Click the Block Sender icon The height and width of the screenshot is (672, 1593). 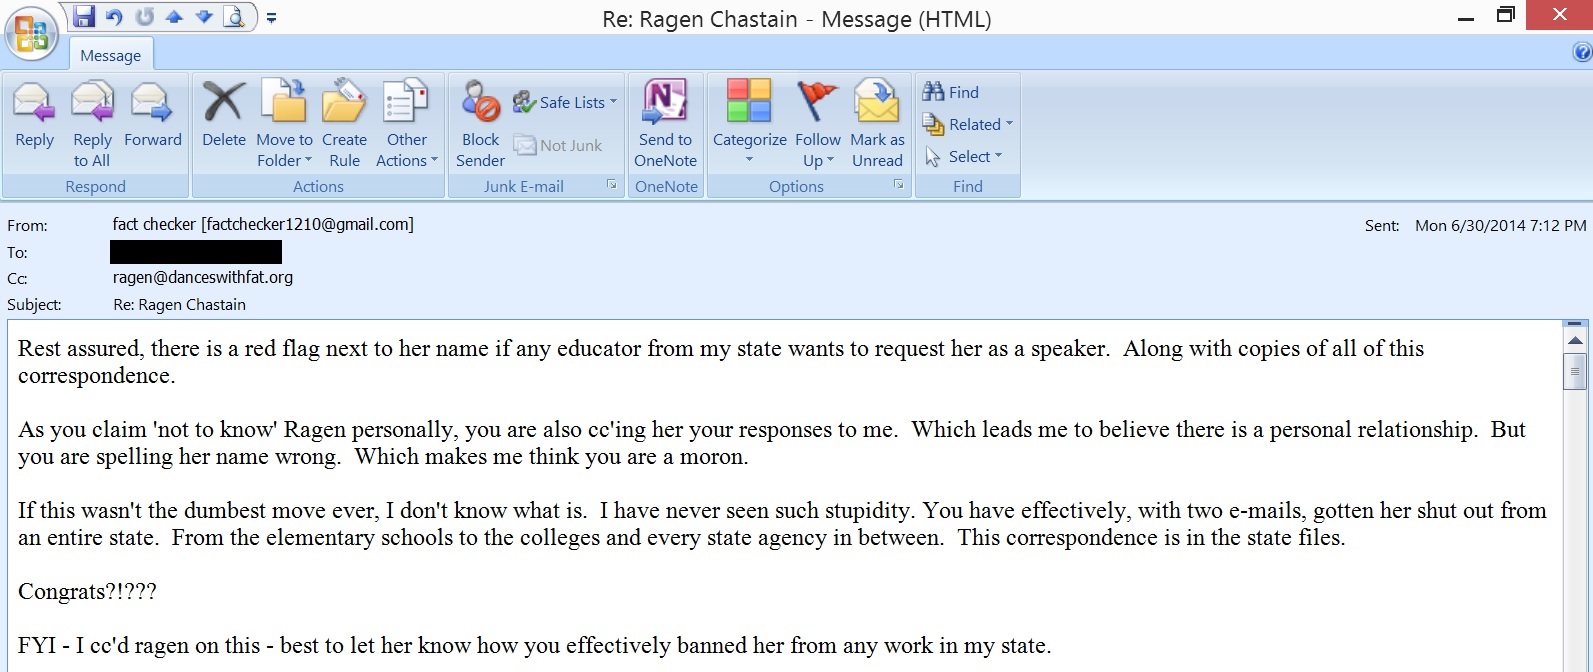point(480,103)
